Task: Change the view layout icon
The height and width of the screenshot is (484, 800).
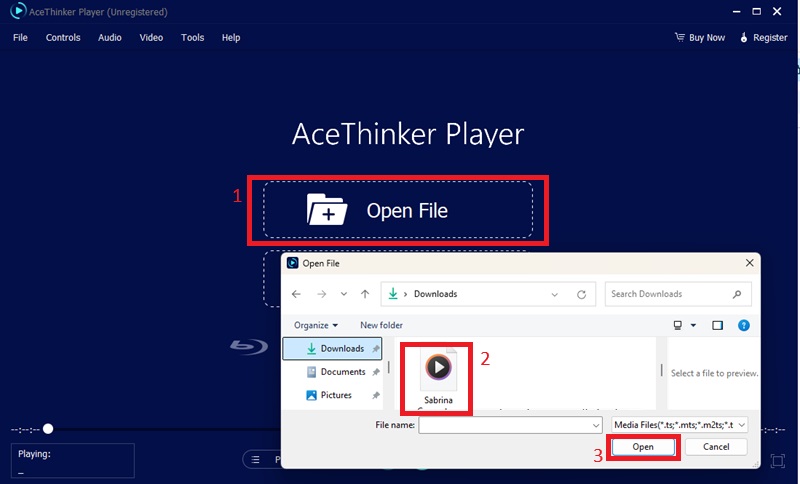Action: coord(678,325)
